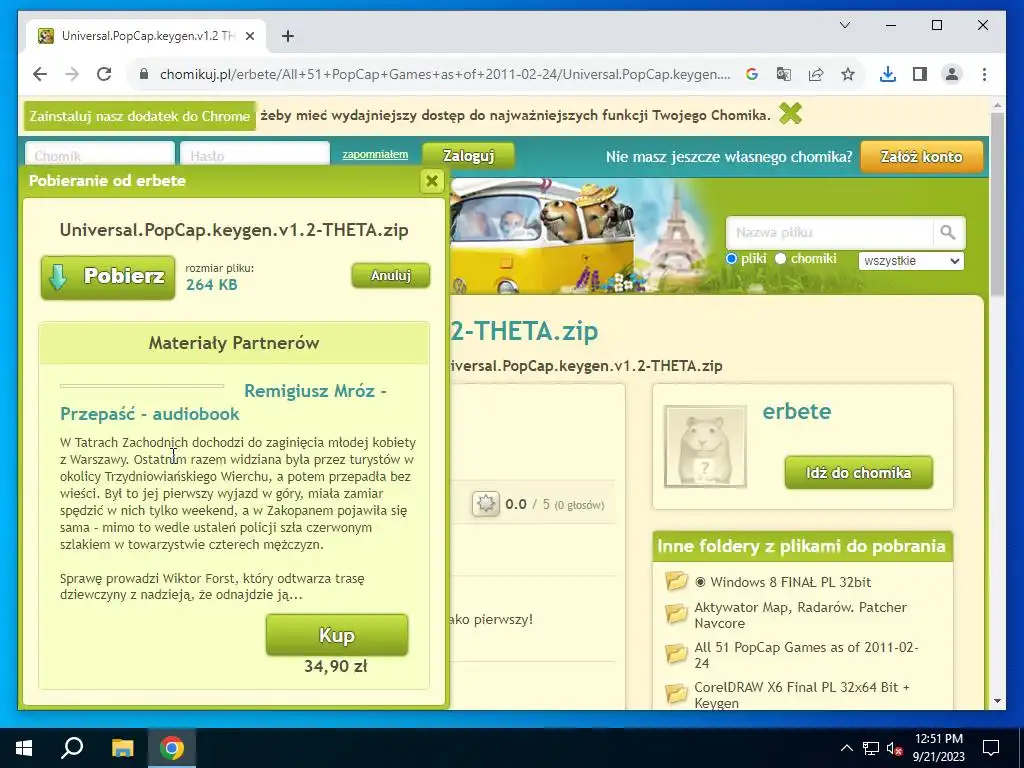Click the browser address bar URL

click(x=445, y=74)
